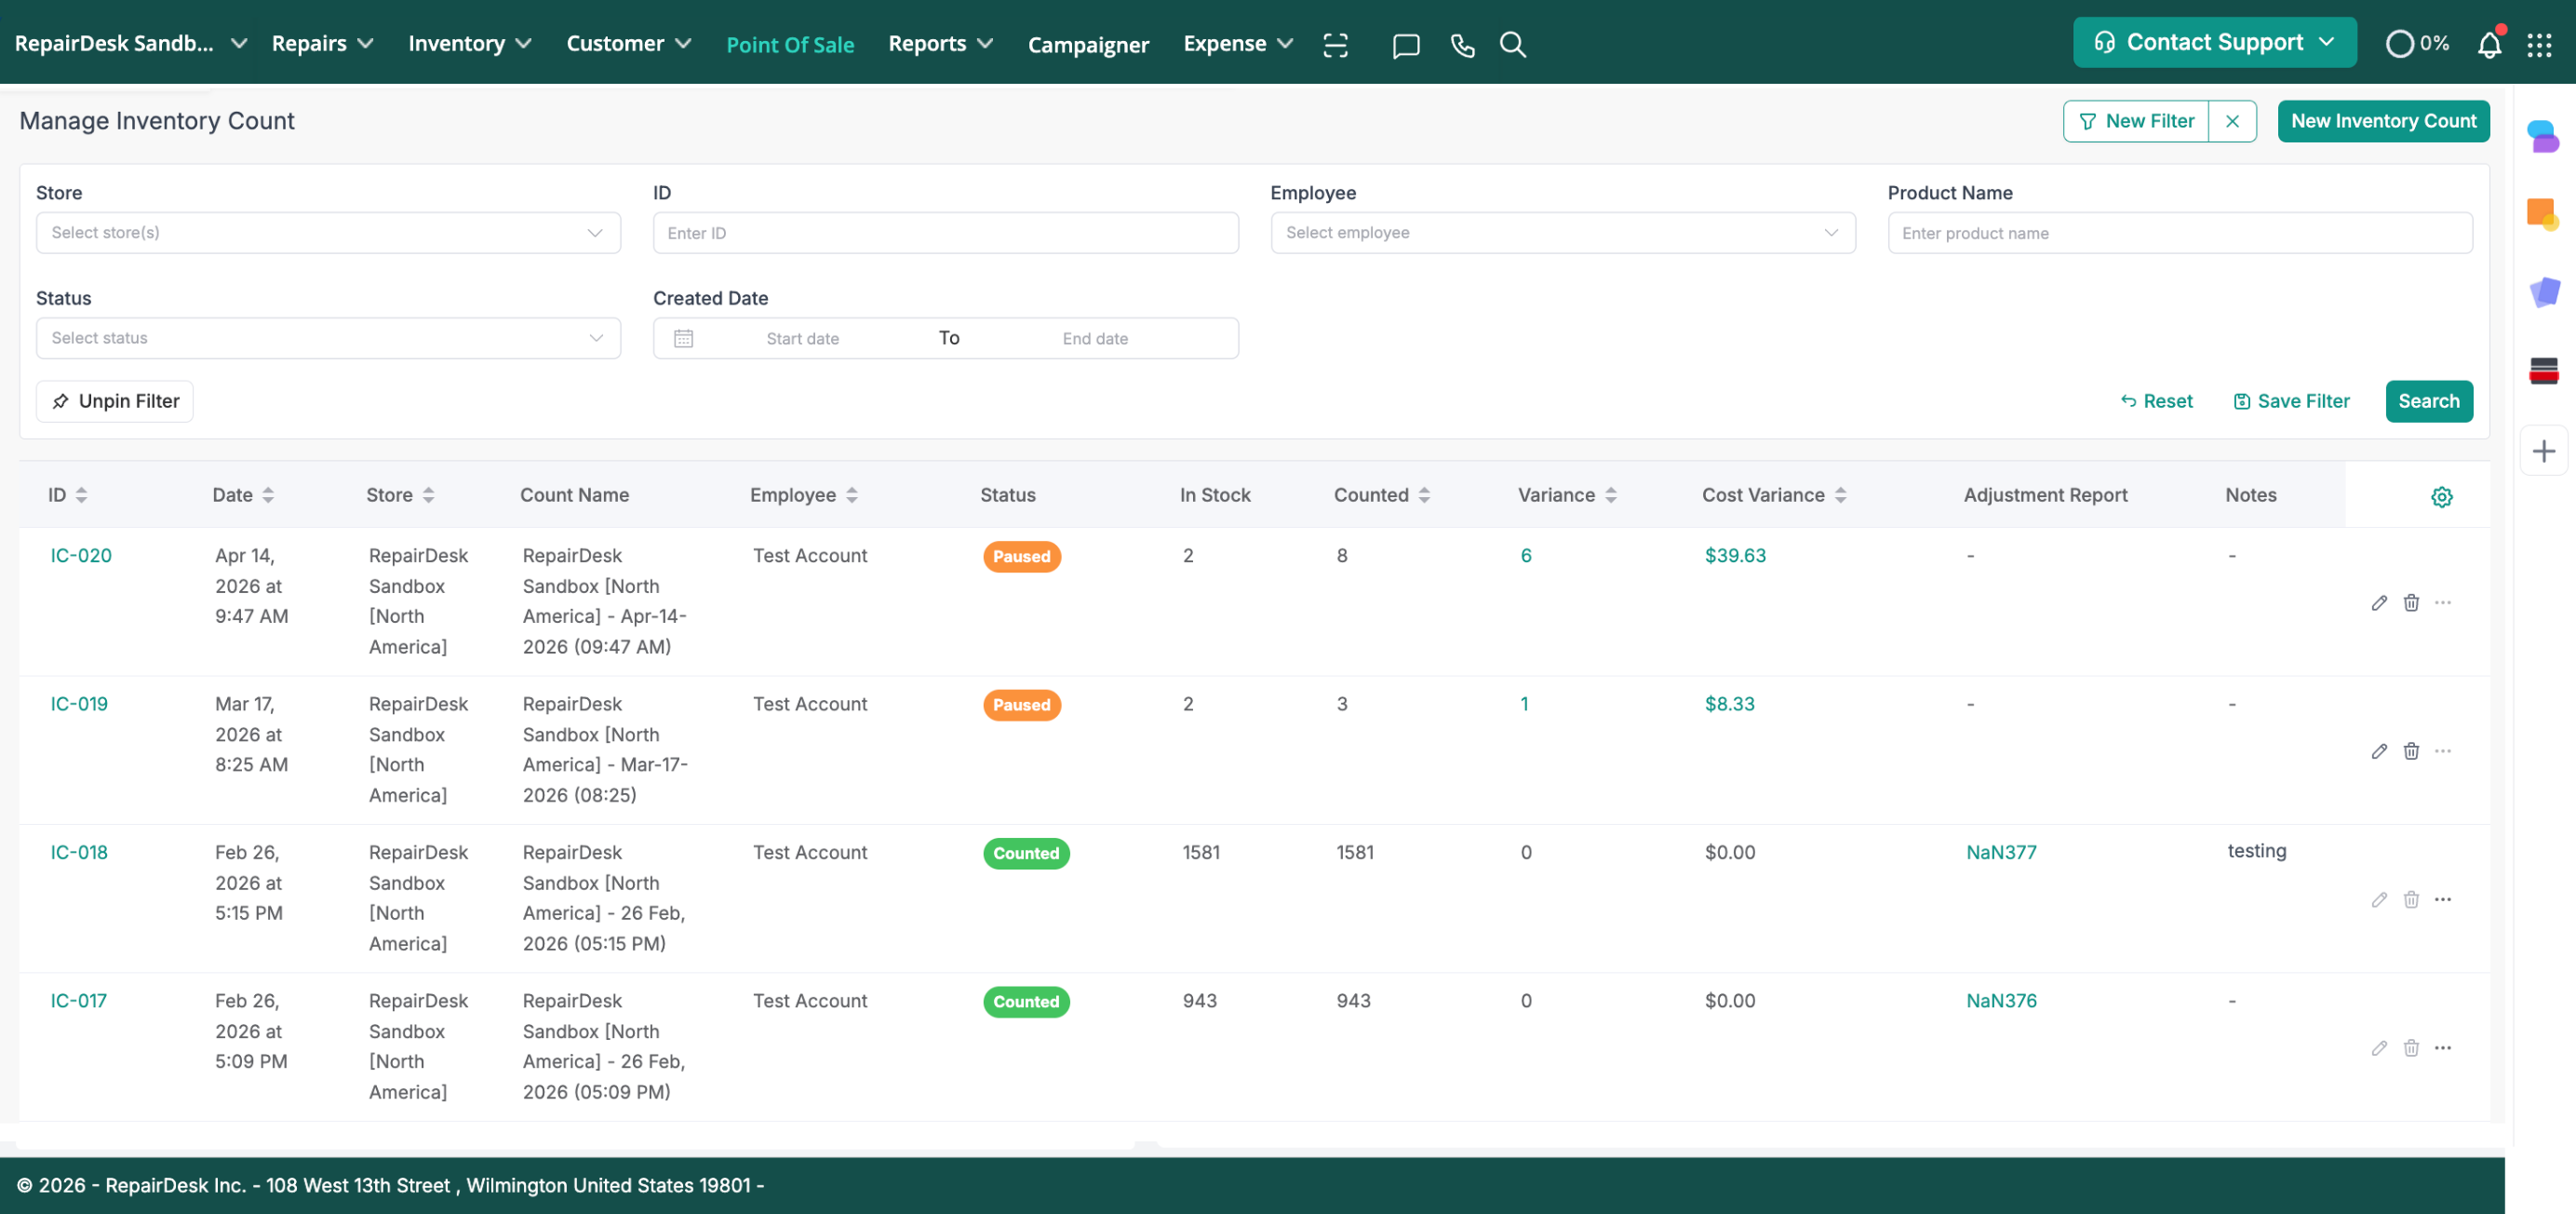The height and width of the screenshot is (1214, 2576).
Task: Clear the New Filter with X button
Action: tap(2231, 121)
